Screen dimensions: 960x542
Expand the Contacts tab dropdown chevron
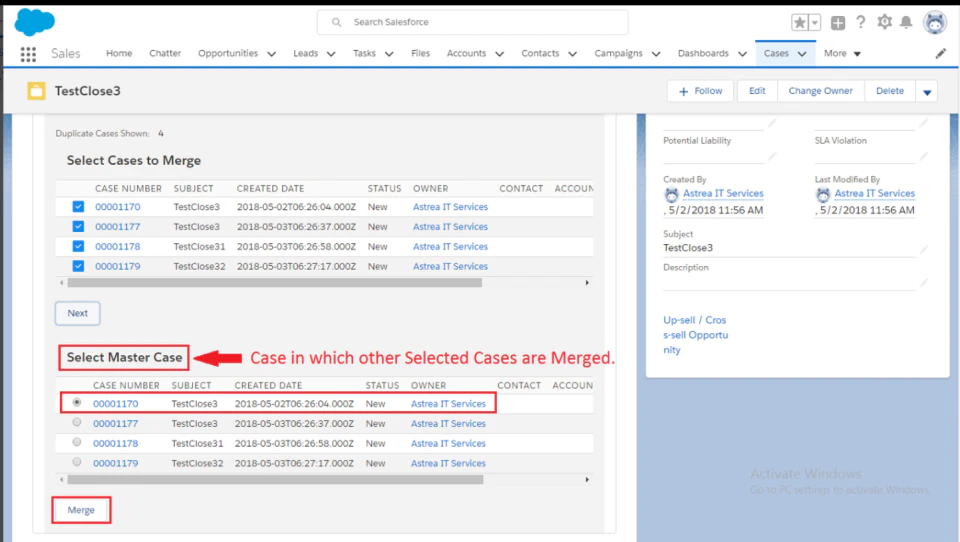click(x=572, y=54)
